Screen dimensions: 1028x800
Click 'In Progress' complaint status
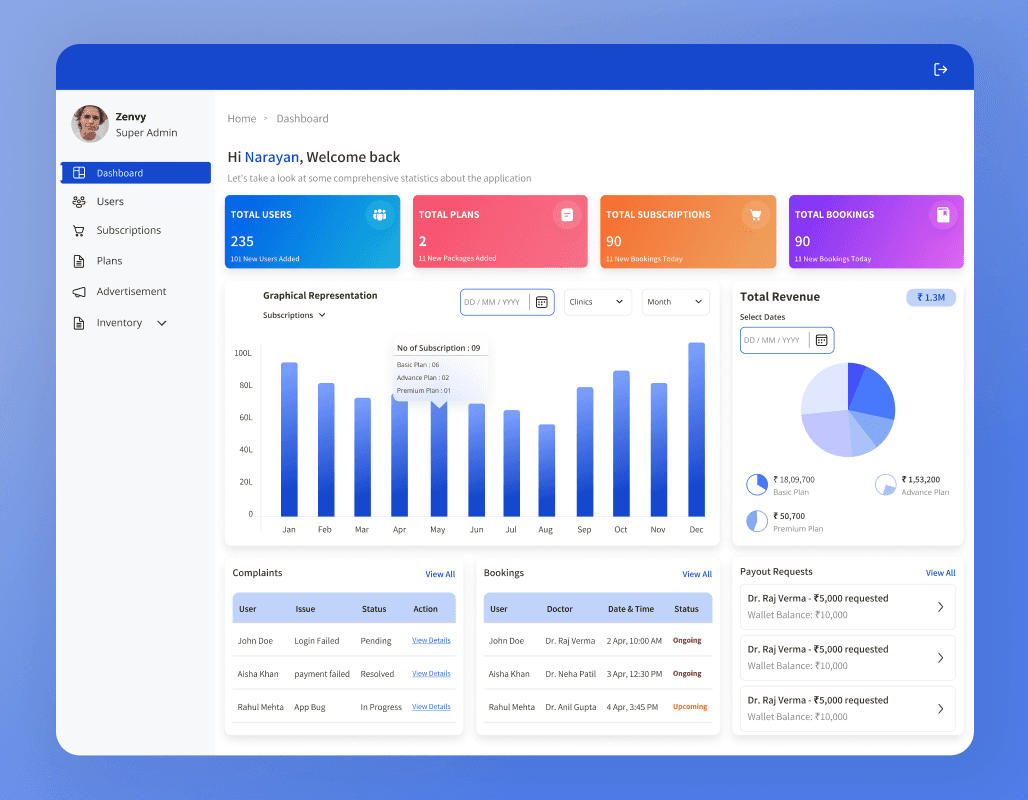tap(381, 708)
